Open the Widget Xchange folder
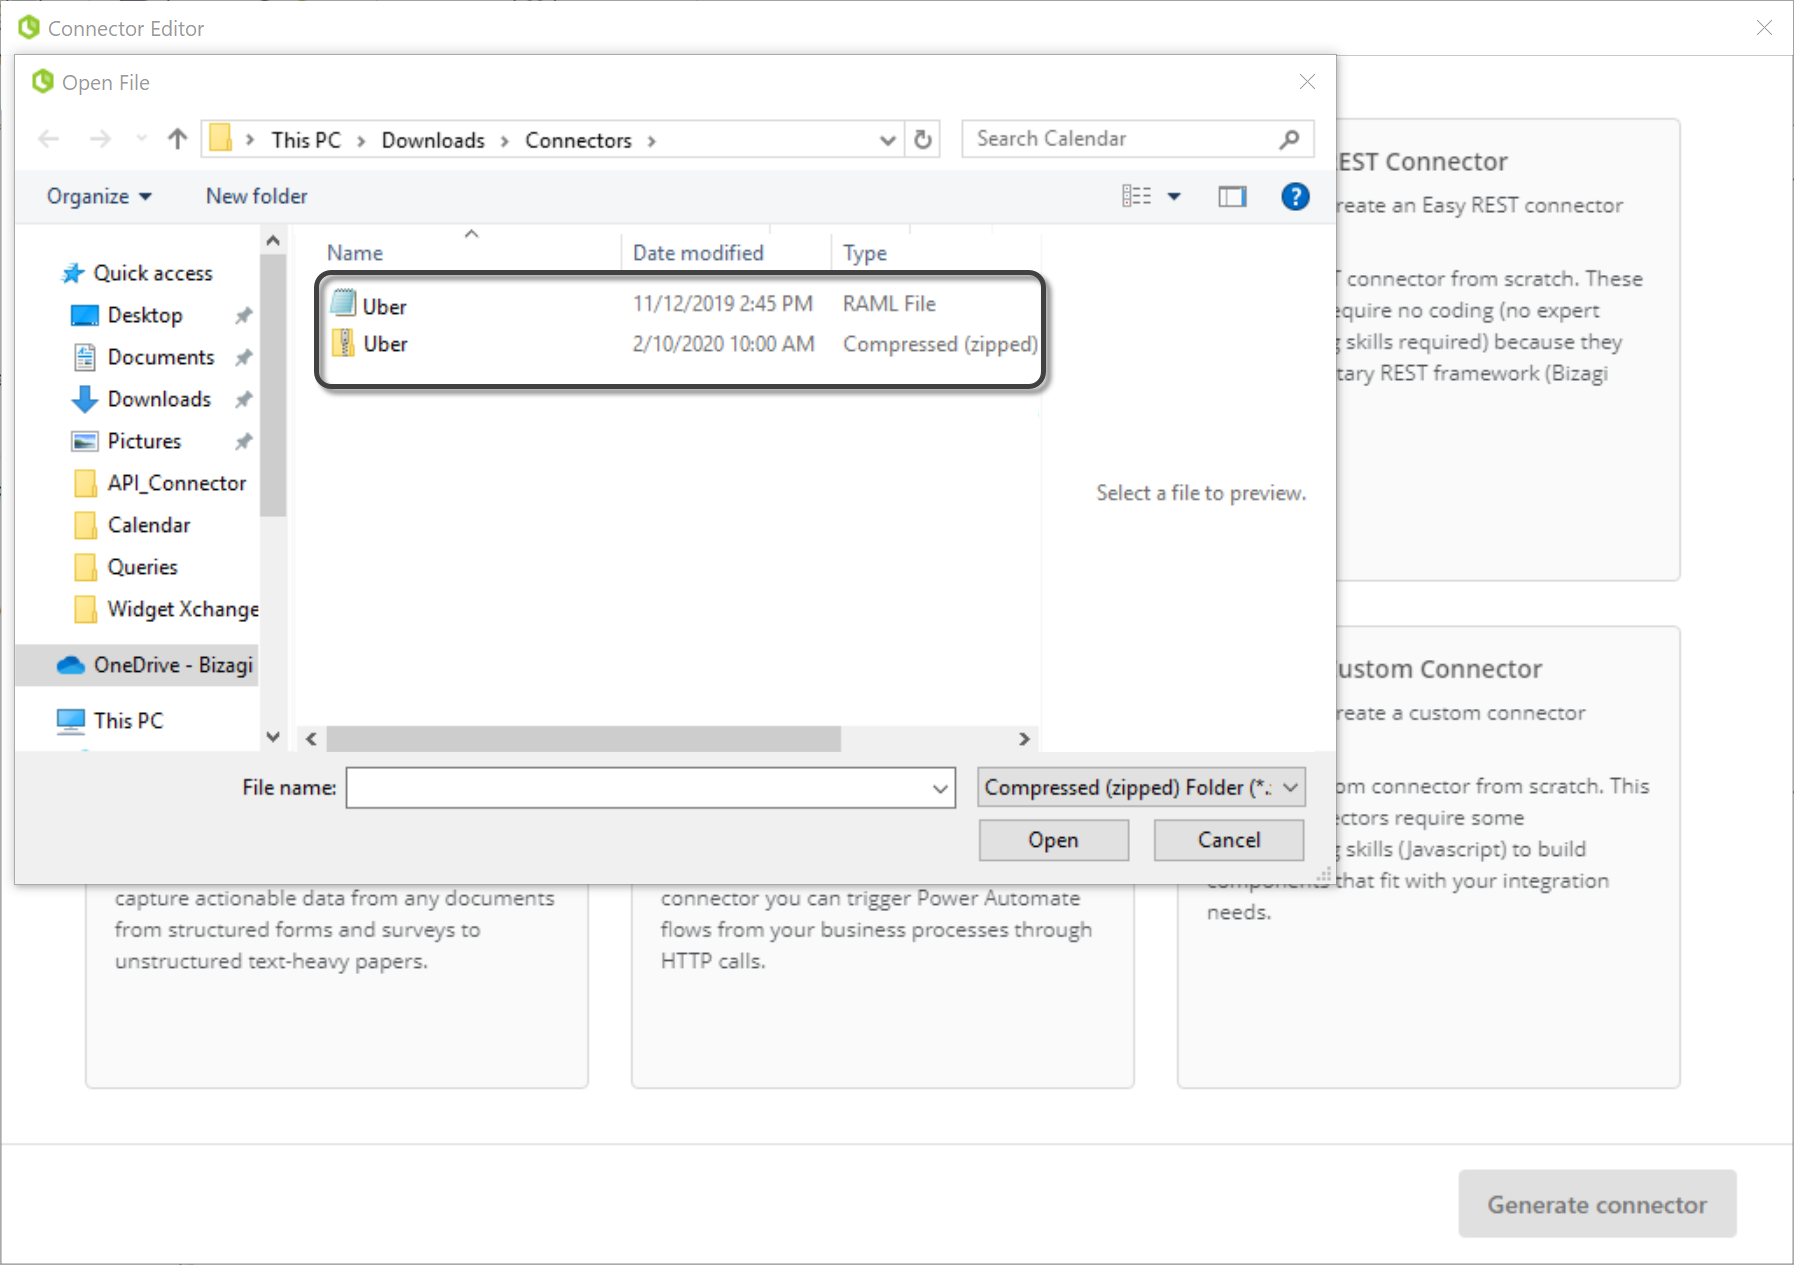Viewport: 1794px width, 1265px height. 183,609
